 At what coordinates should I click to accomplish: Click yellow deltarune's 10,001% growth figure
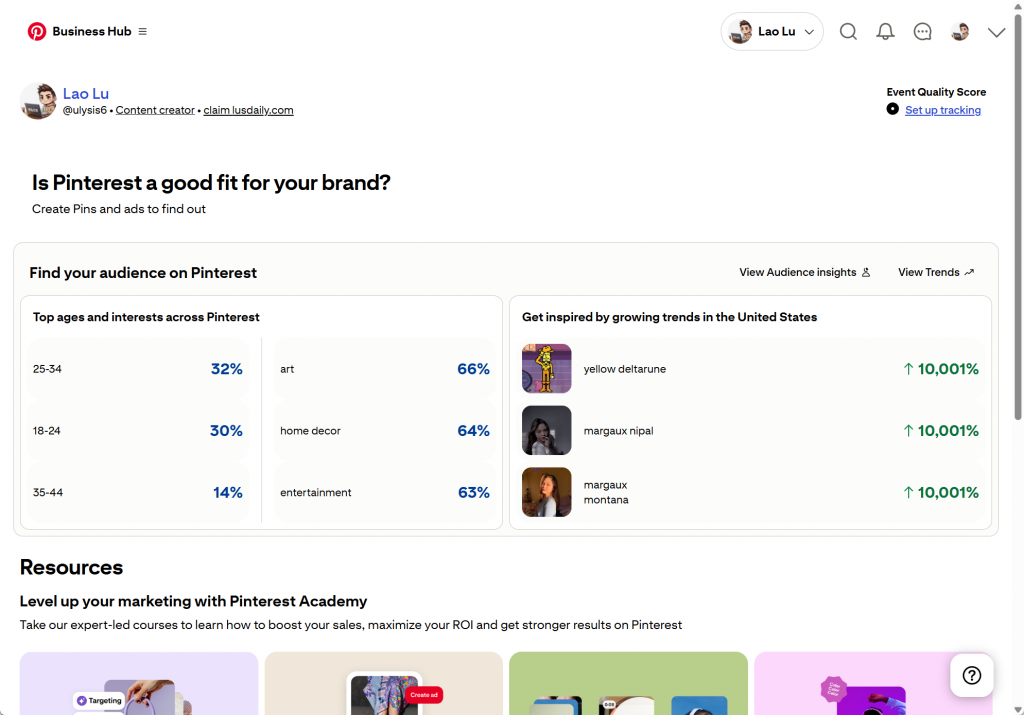click(941, 369)
